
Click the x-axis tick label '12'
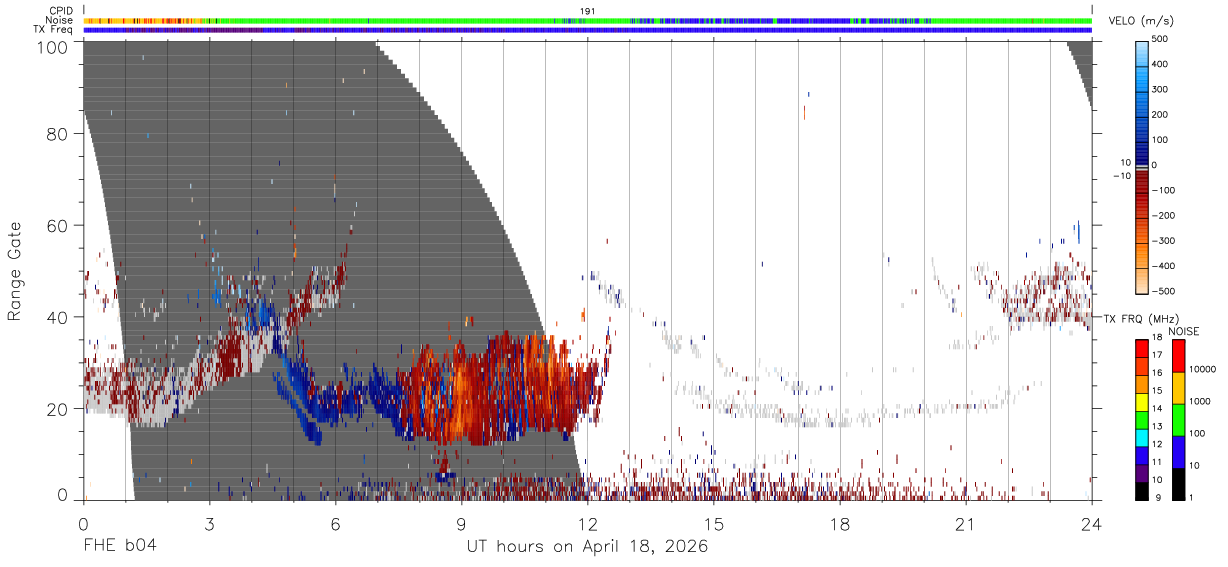point(587,524)
